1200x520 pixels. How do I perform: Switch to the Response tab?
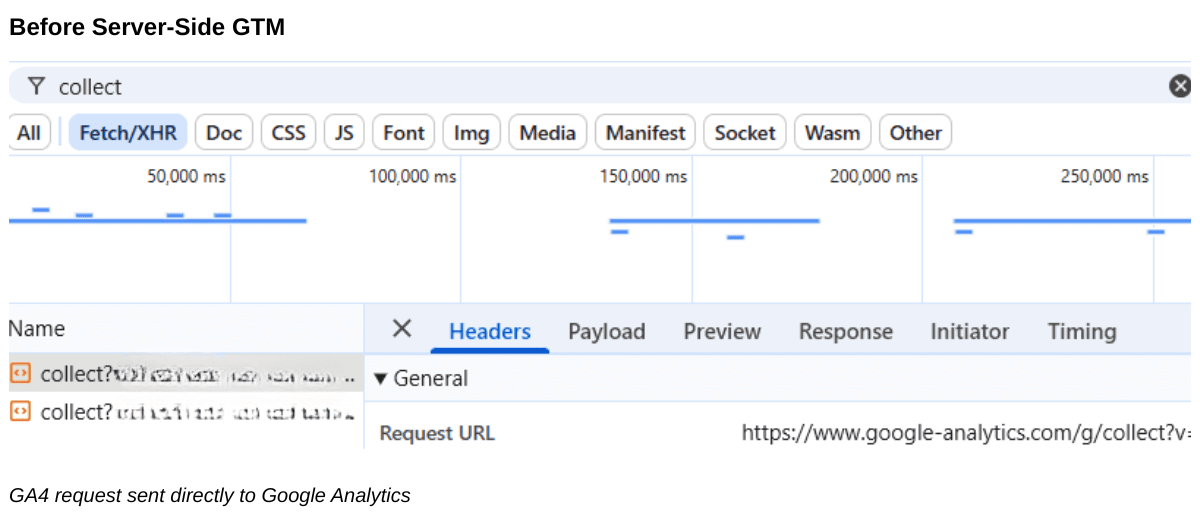point(846,332)
